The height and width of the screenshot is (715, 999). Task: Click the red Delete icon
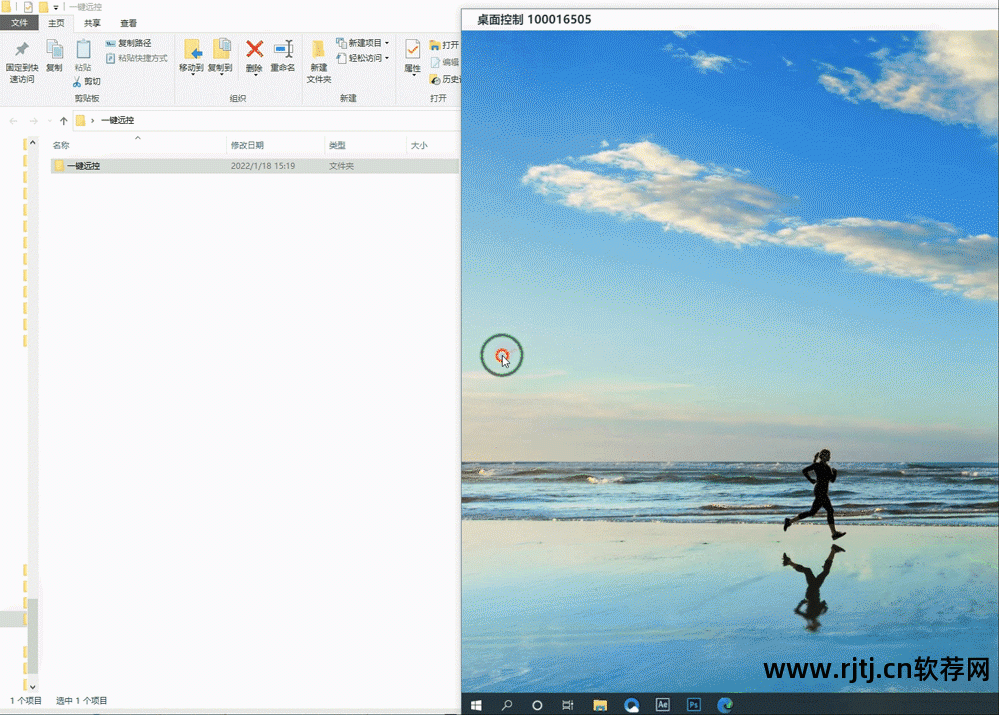(x=254, y=49)
